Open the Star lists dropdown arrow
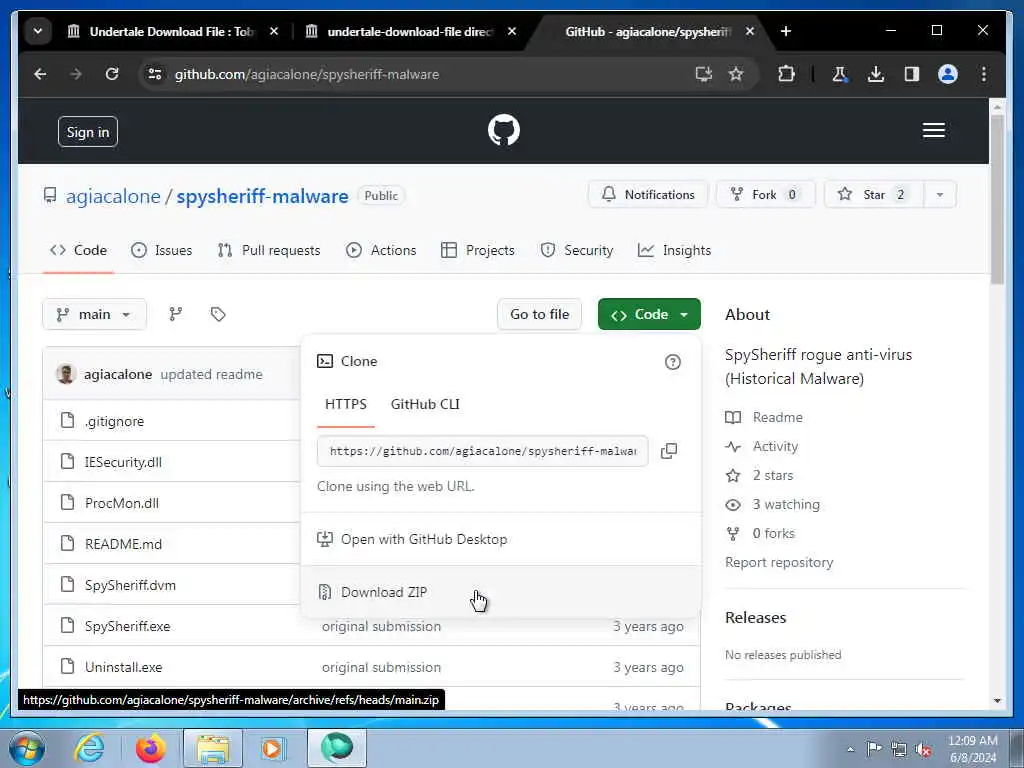This screenshot has height=768, width=1024. click(x=940, y=195)
